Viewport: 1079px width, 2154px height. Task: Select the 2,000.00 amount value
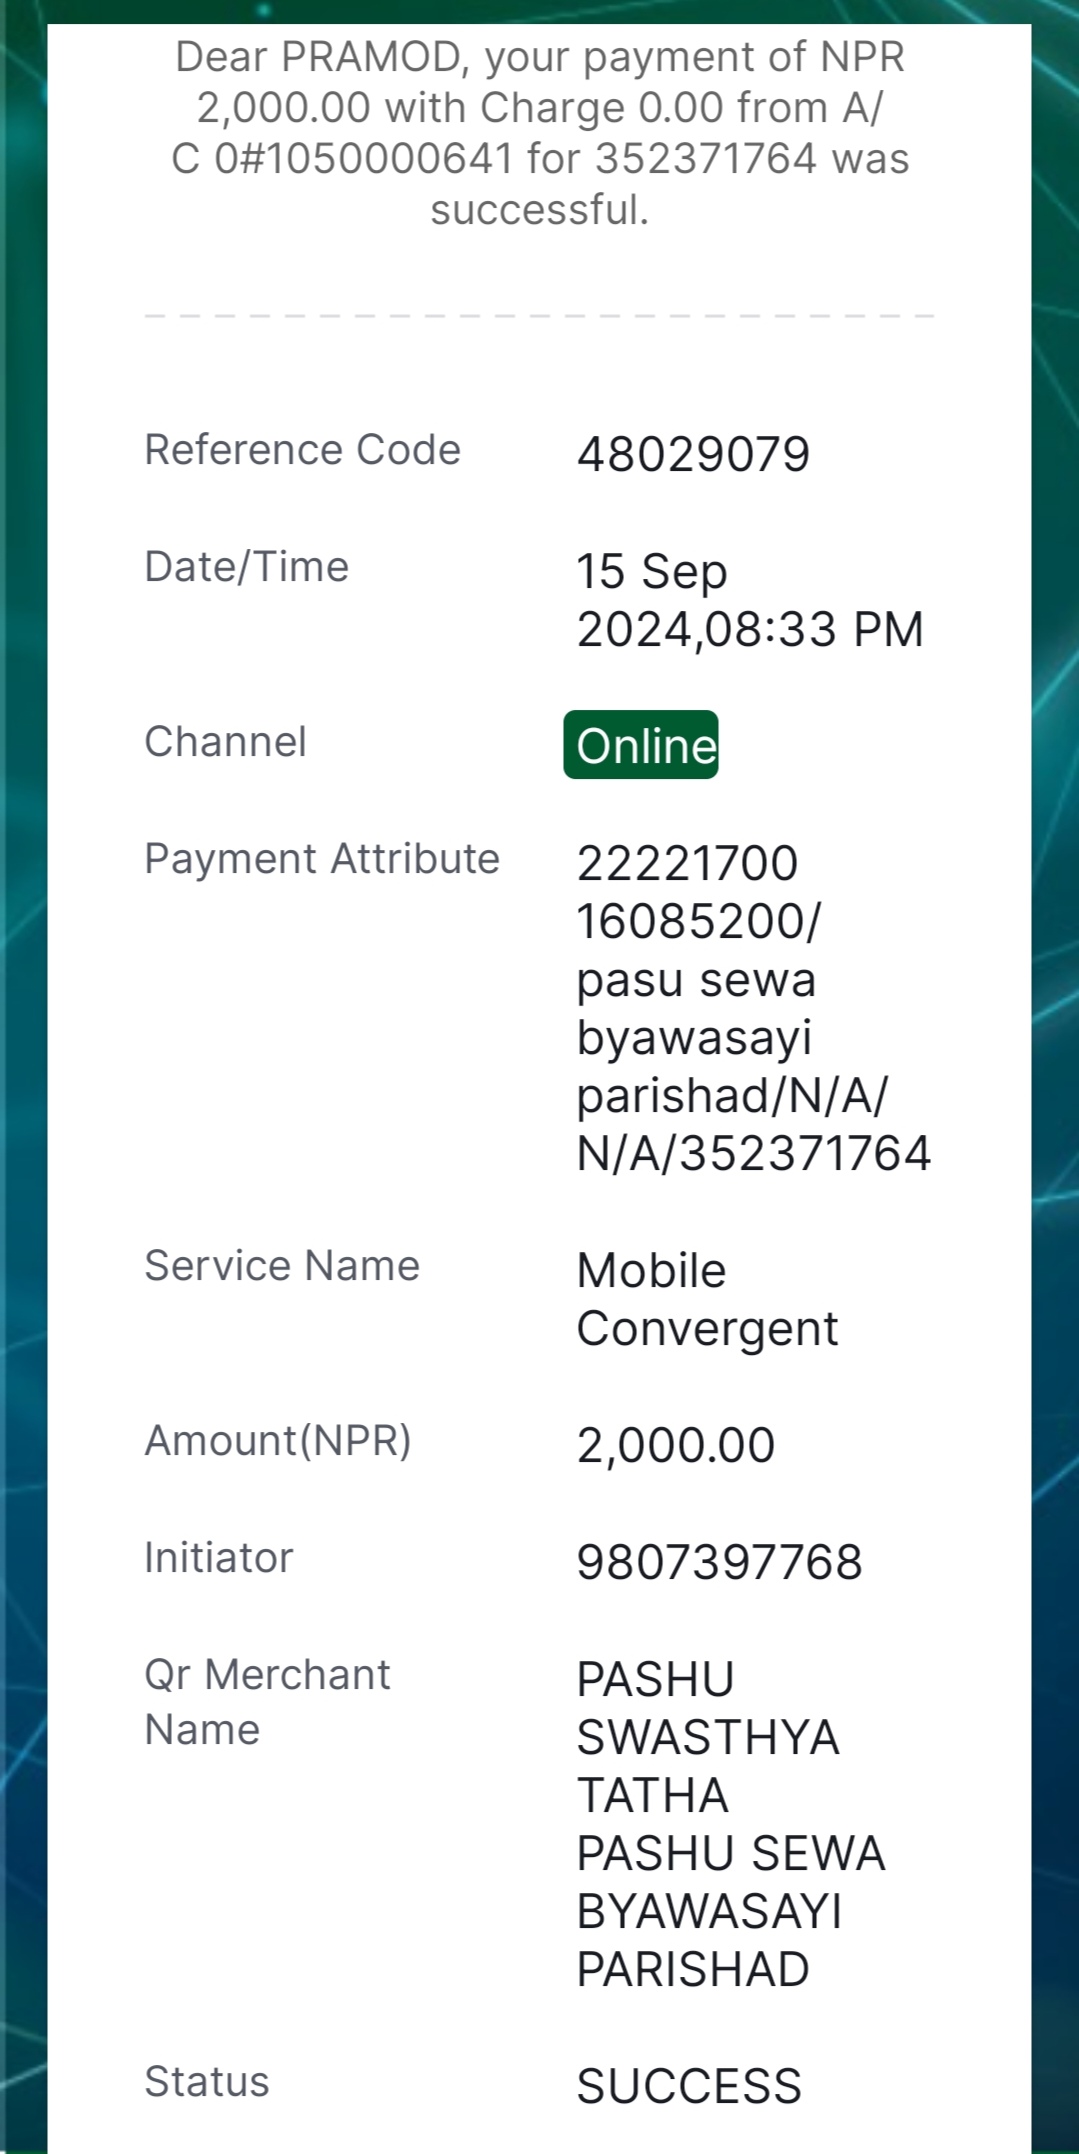[x=676, y=1446]
